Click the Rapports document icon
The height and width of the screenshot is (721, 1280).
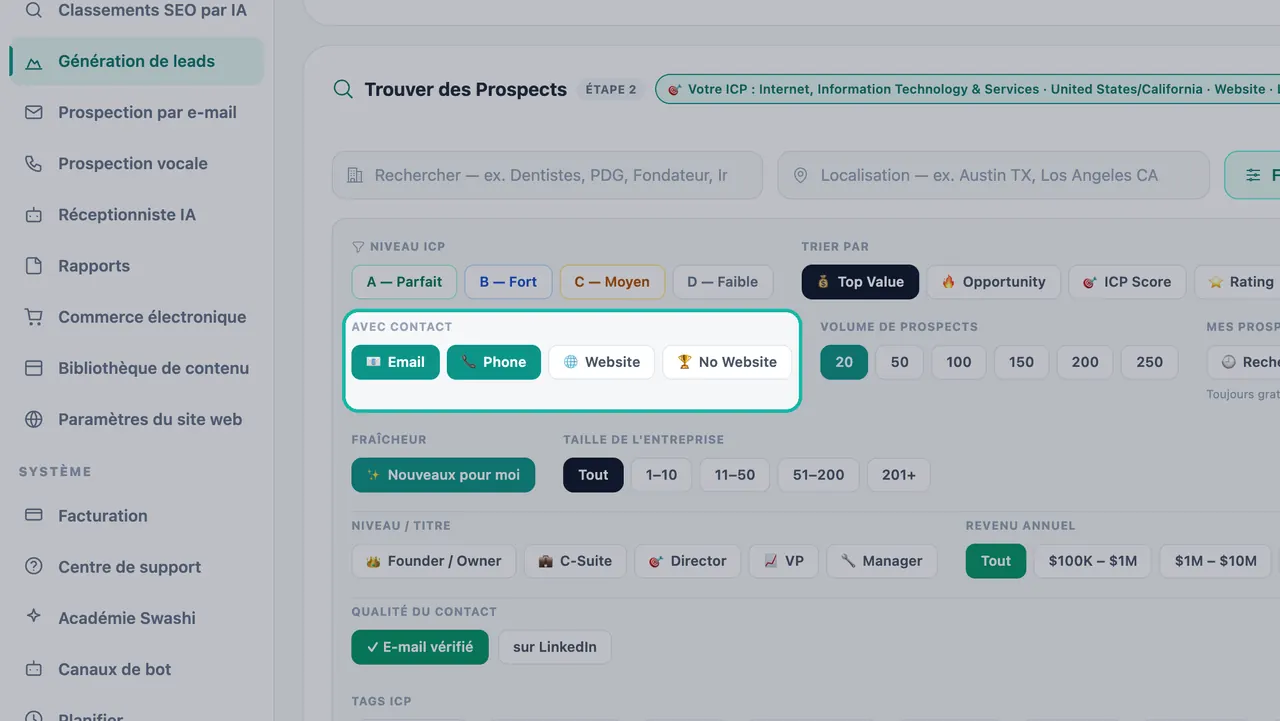pos(34,266)
